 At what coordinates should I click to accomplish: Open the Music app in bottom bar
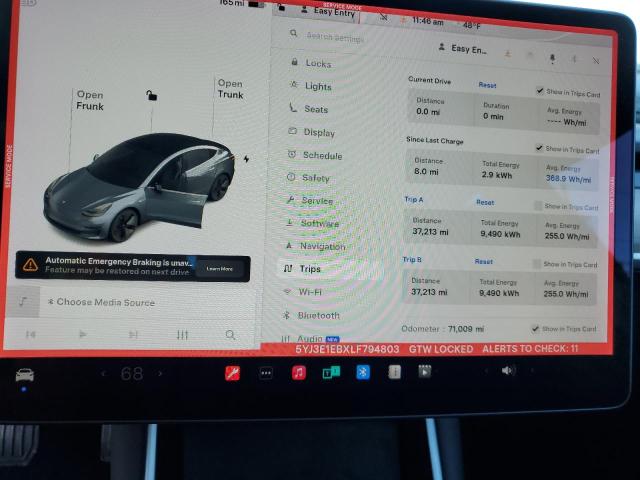point(298,373)
